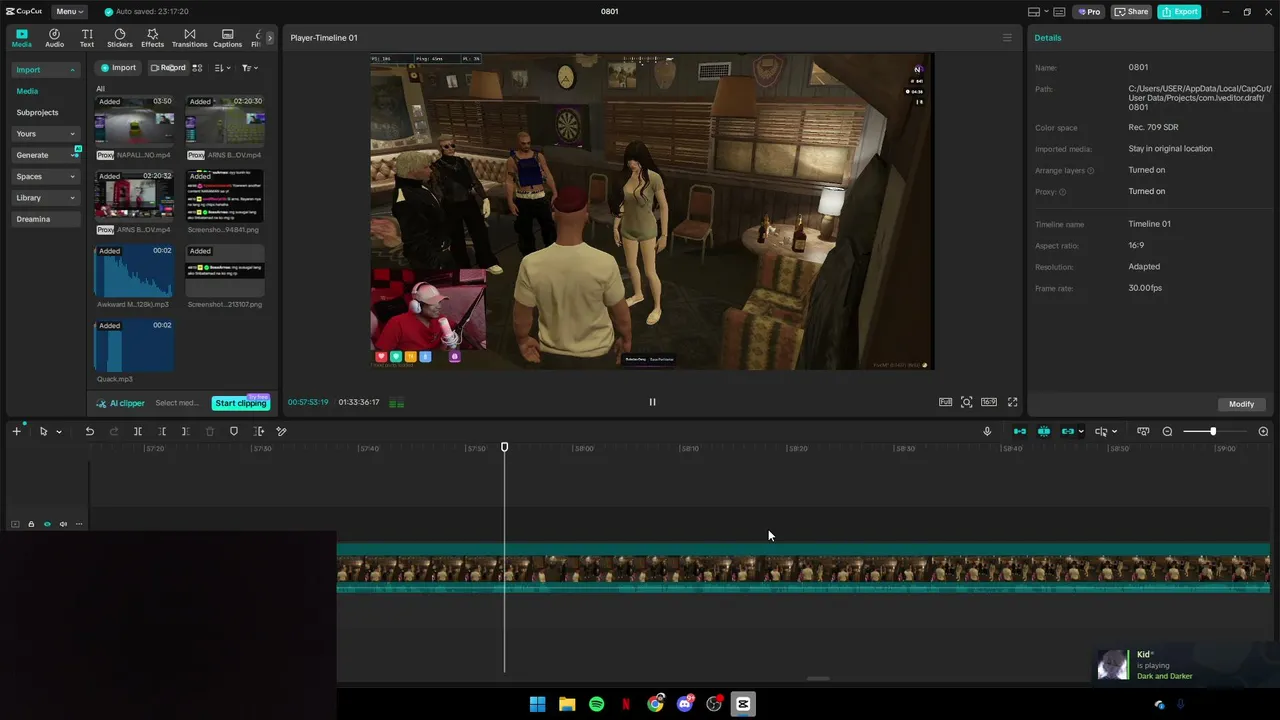Screen dimensions: 1280x720
Task: Fit the timeline to window
Action: click(1143, 431)
